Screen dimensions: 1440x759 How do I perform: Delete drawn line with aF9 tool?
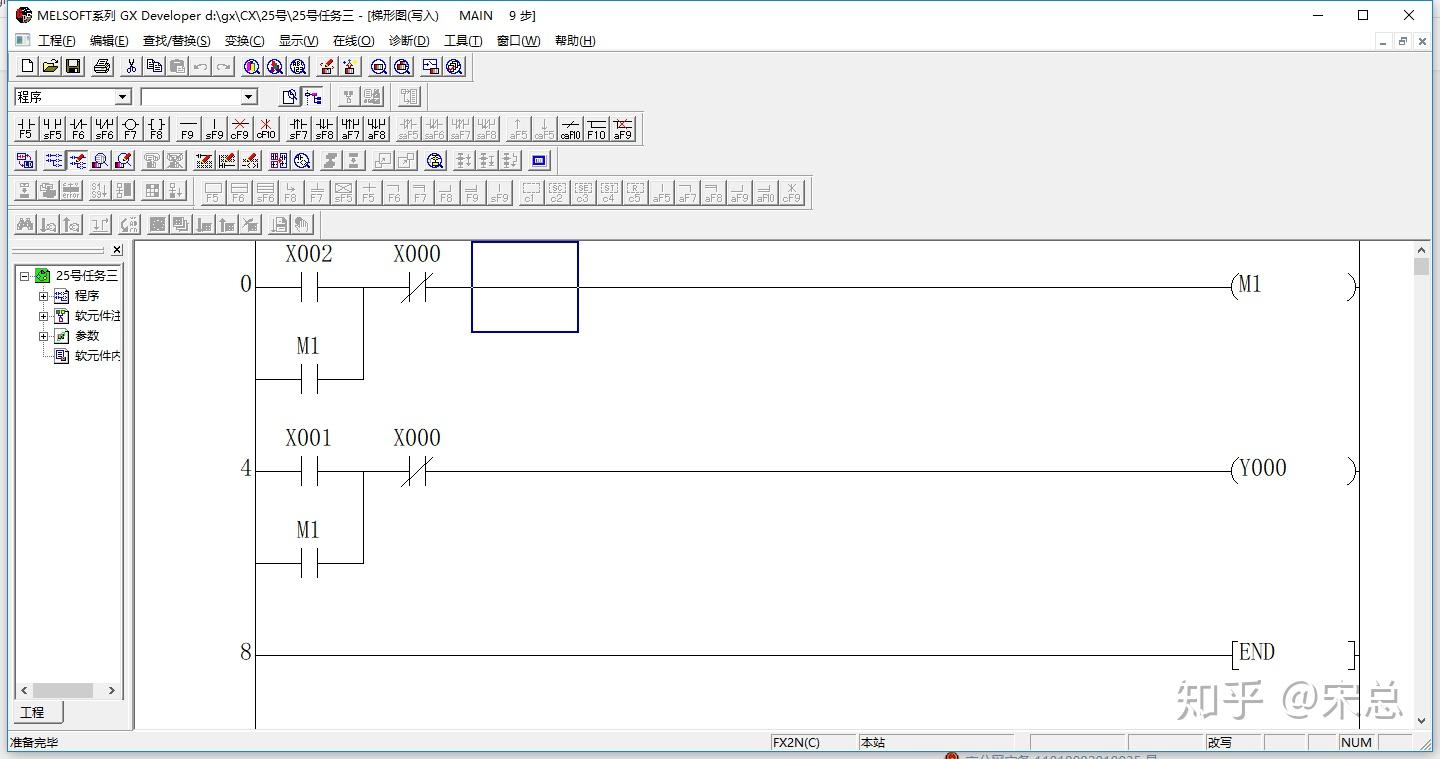point(622,128)
